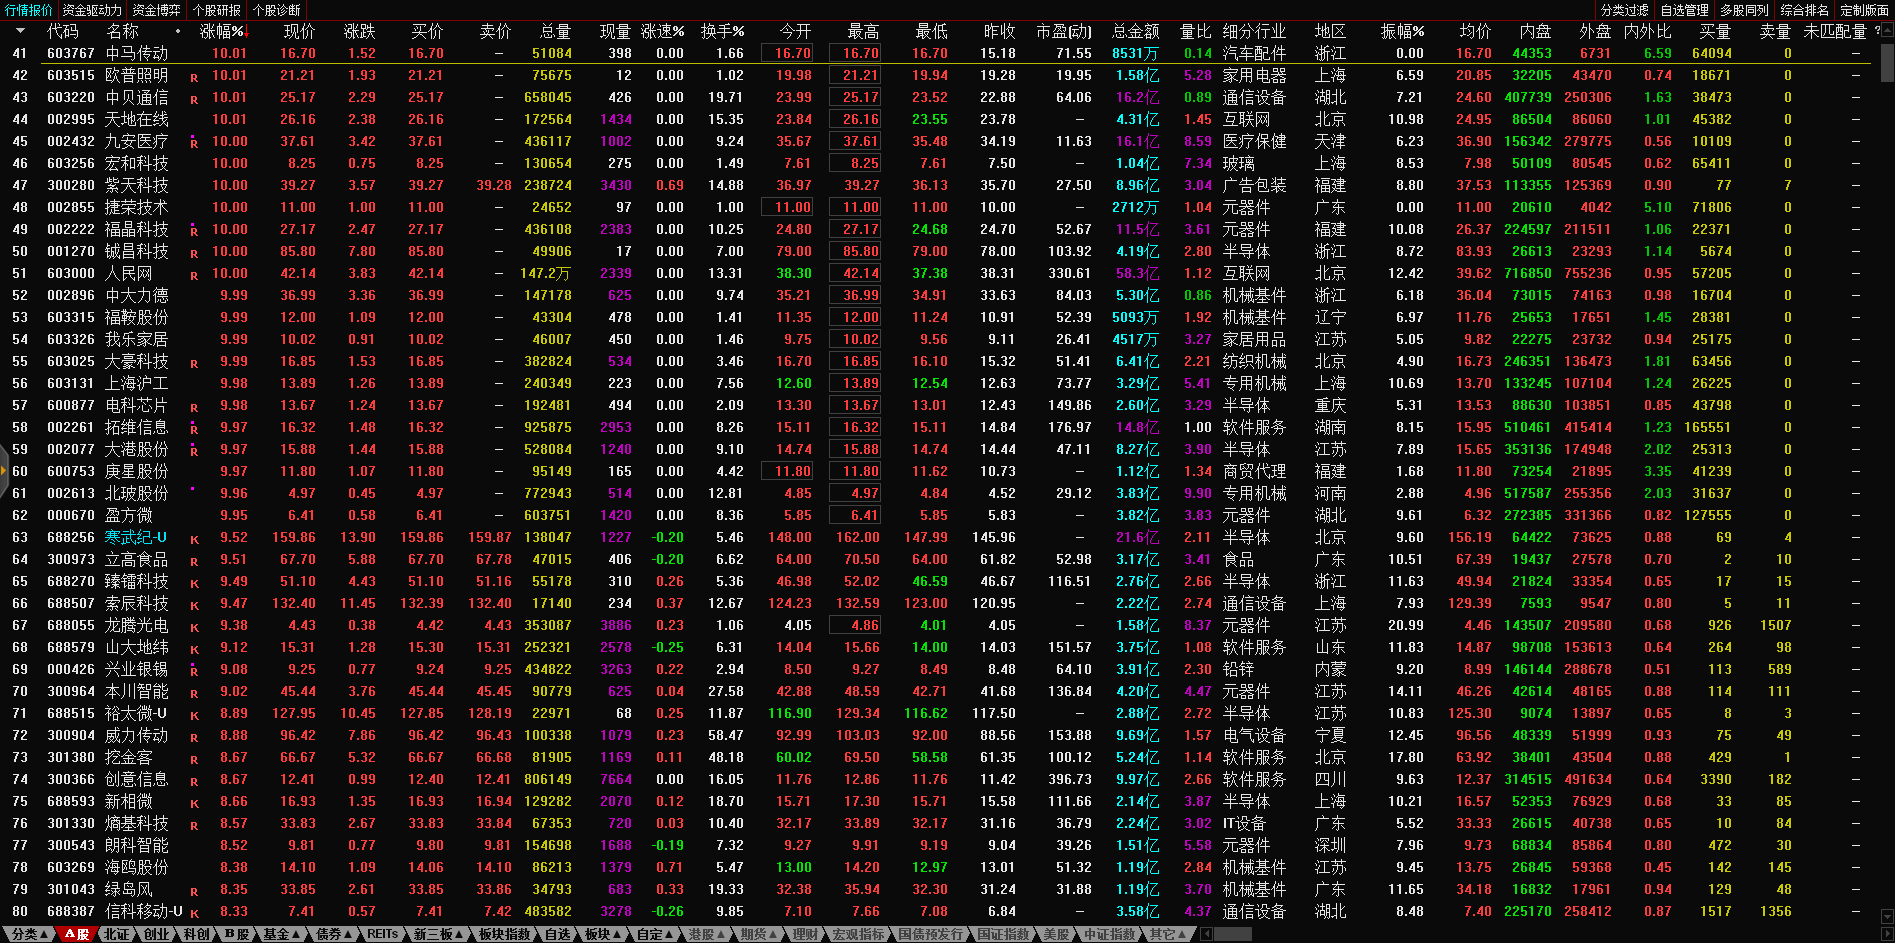This screenshot has width=1895, height=943.
Task: Sort by 涨幅% column header
Action: click(222, 31)
